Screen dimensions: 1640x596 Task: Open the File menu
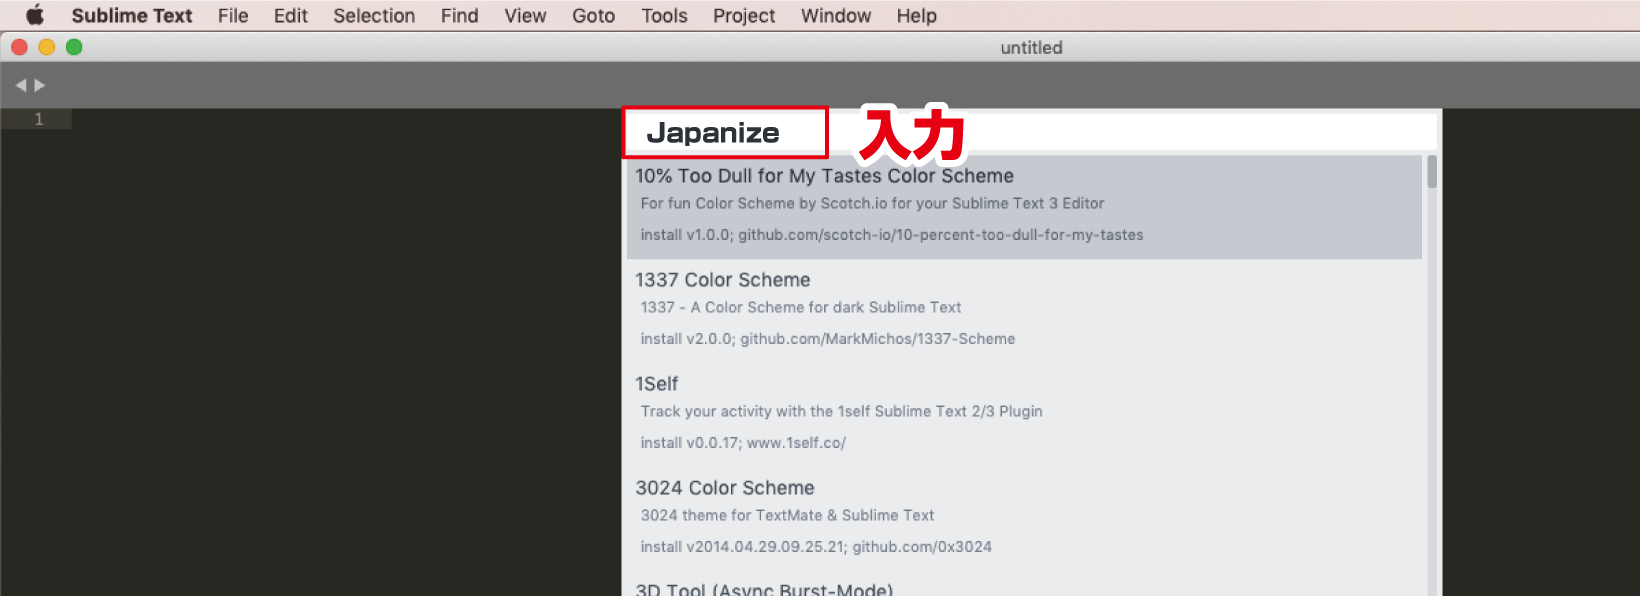pyautogui.click(x=233, y=16)
